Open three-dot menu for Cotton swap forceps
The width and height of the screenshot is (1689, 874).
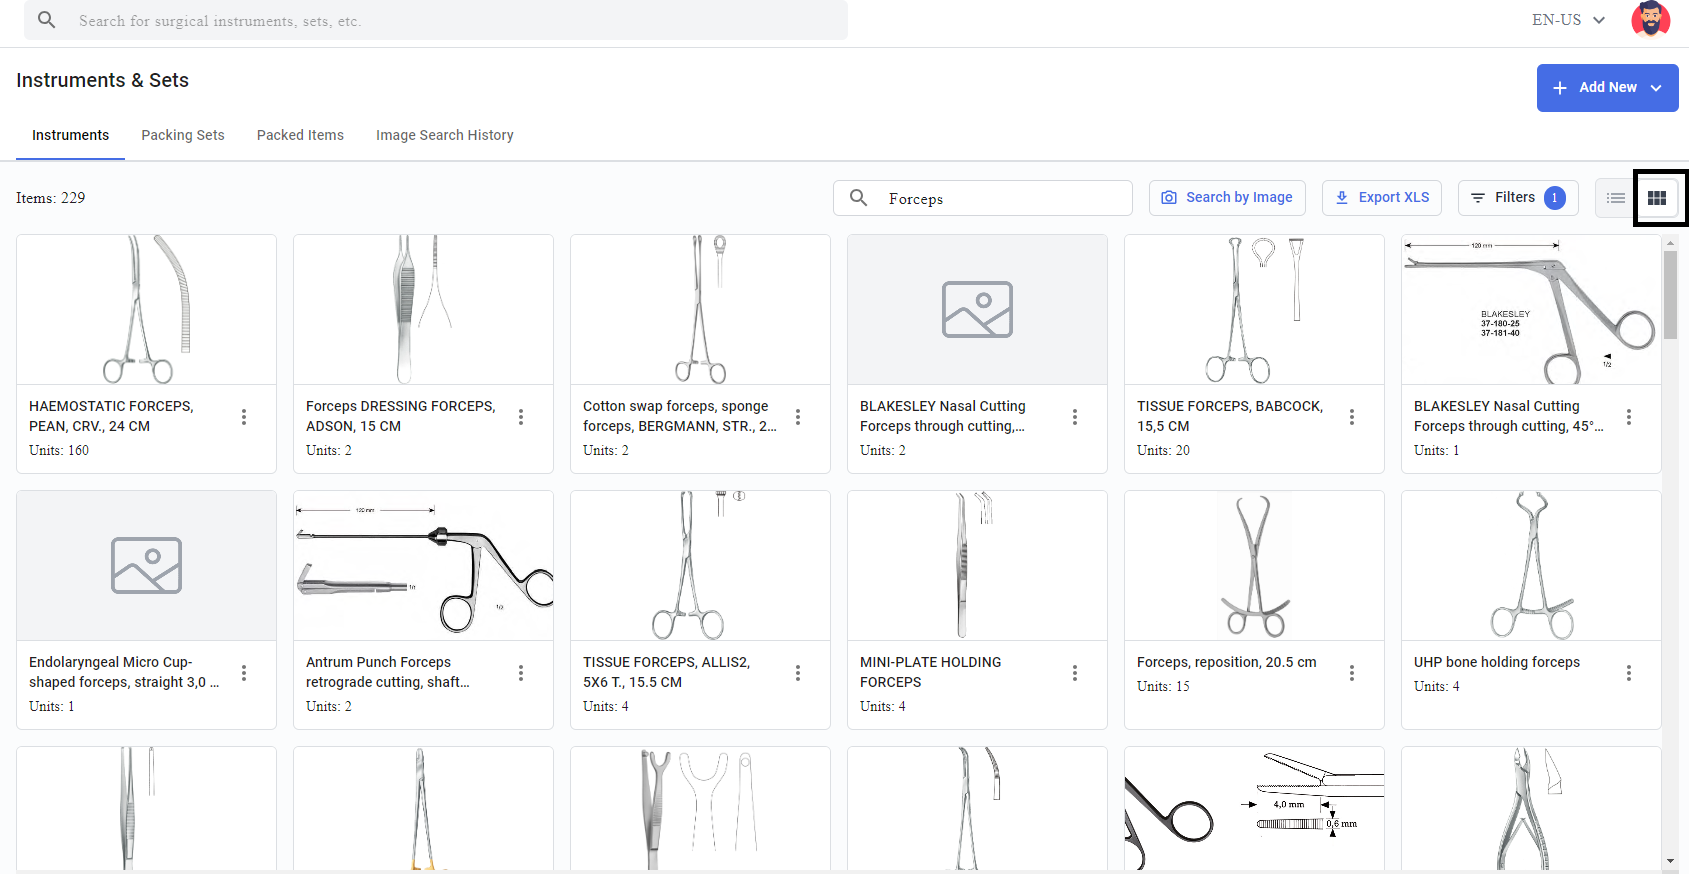[798, 417]
